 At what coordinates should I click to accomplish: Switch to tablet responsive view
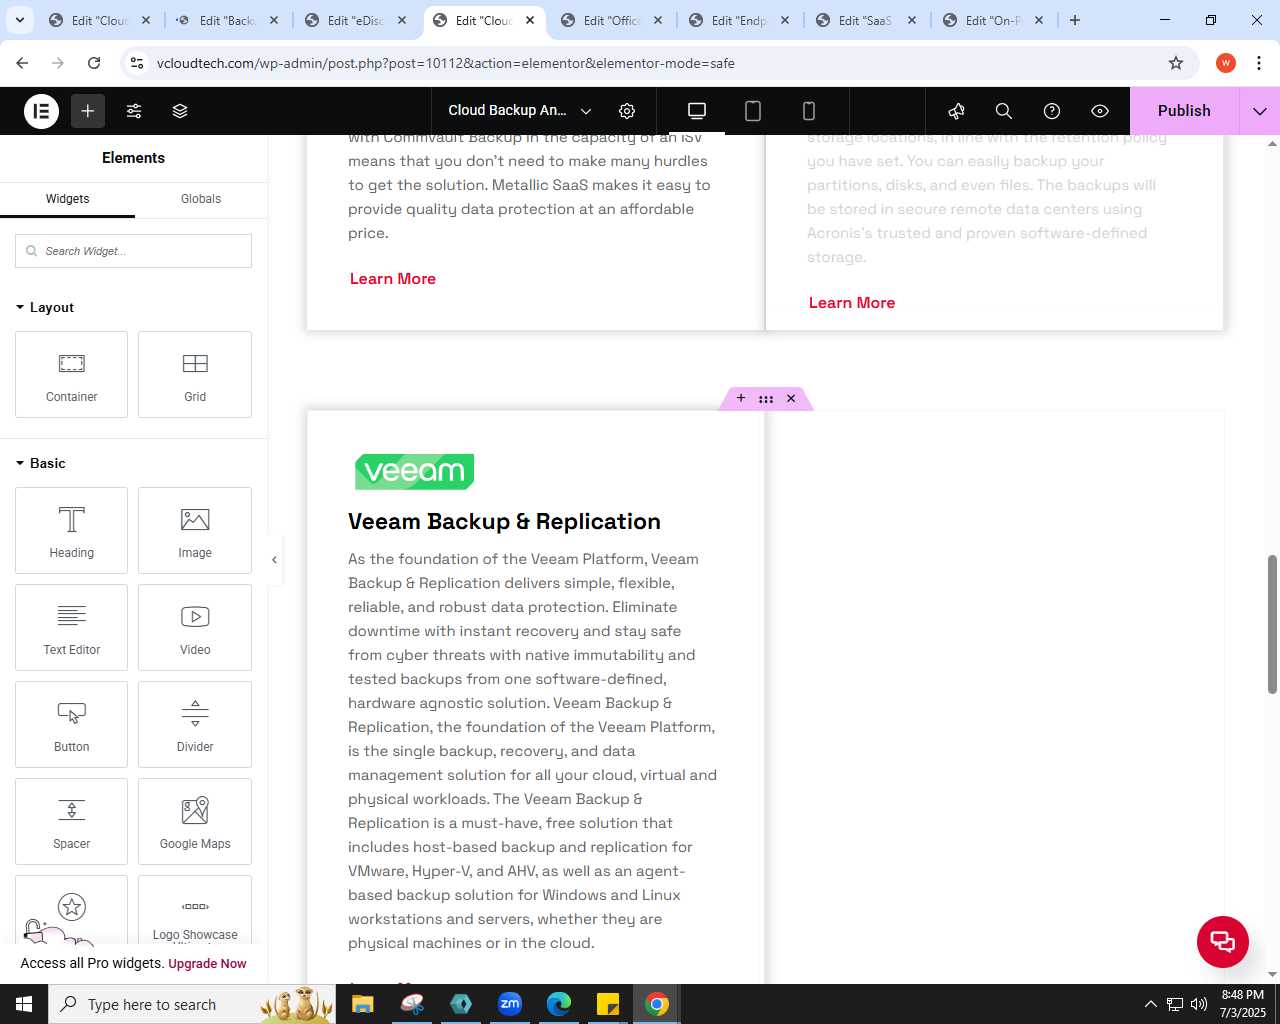pyautogui.click(x=753, y=111)
